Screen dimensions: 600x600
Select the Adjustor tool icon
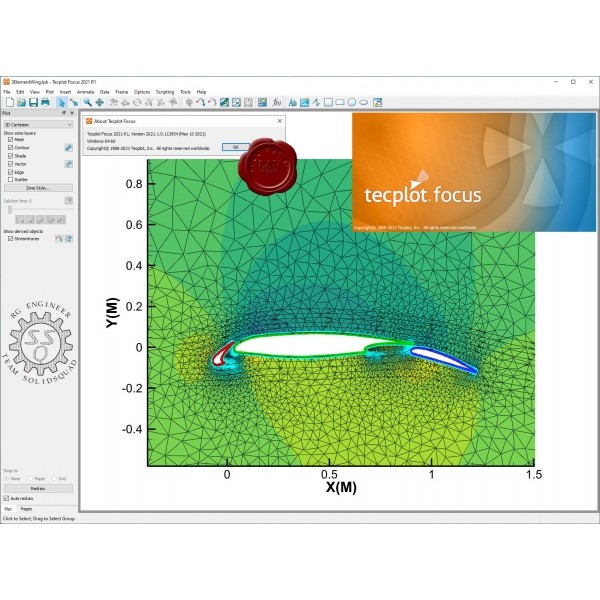pos(74,102)
